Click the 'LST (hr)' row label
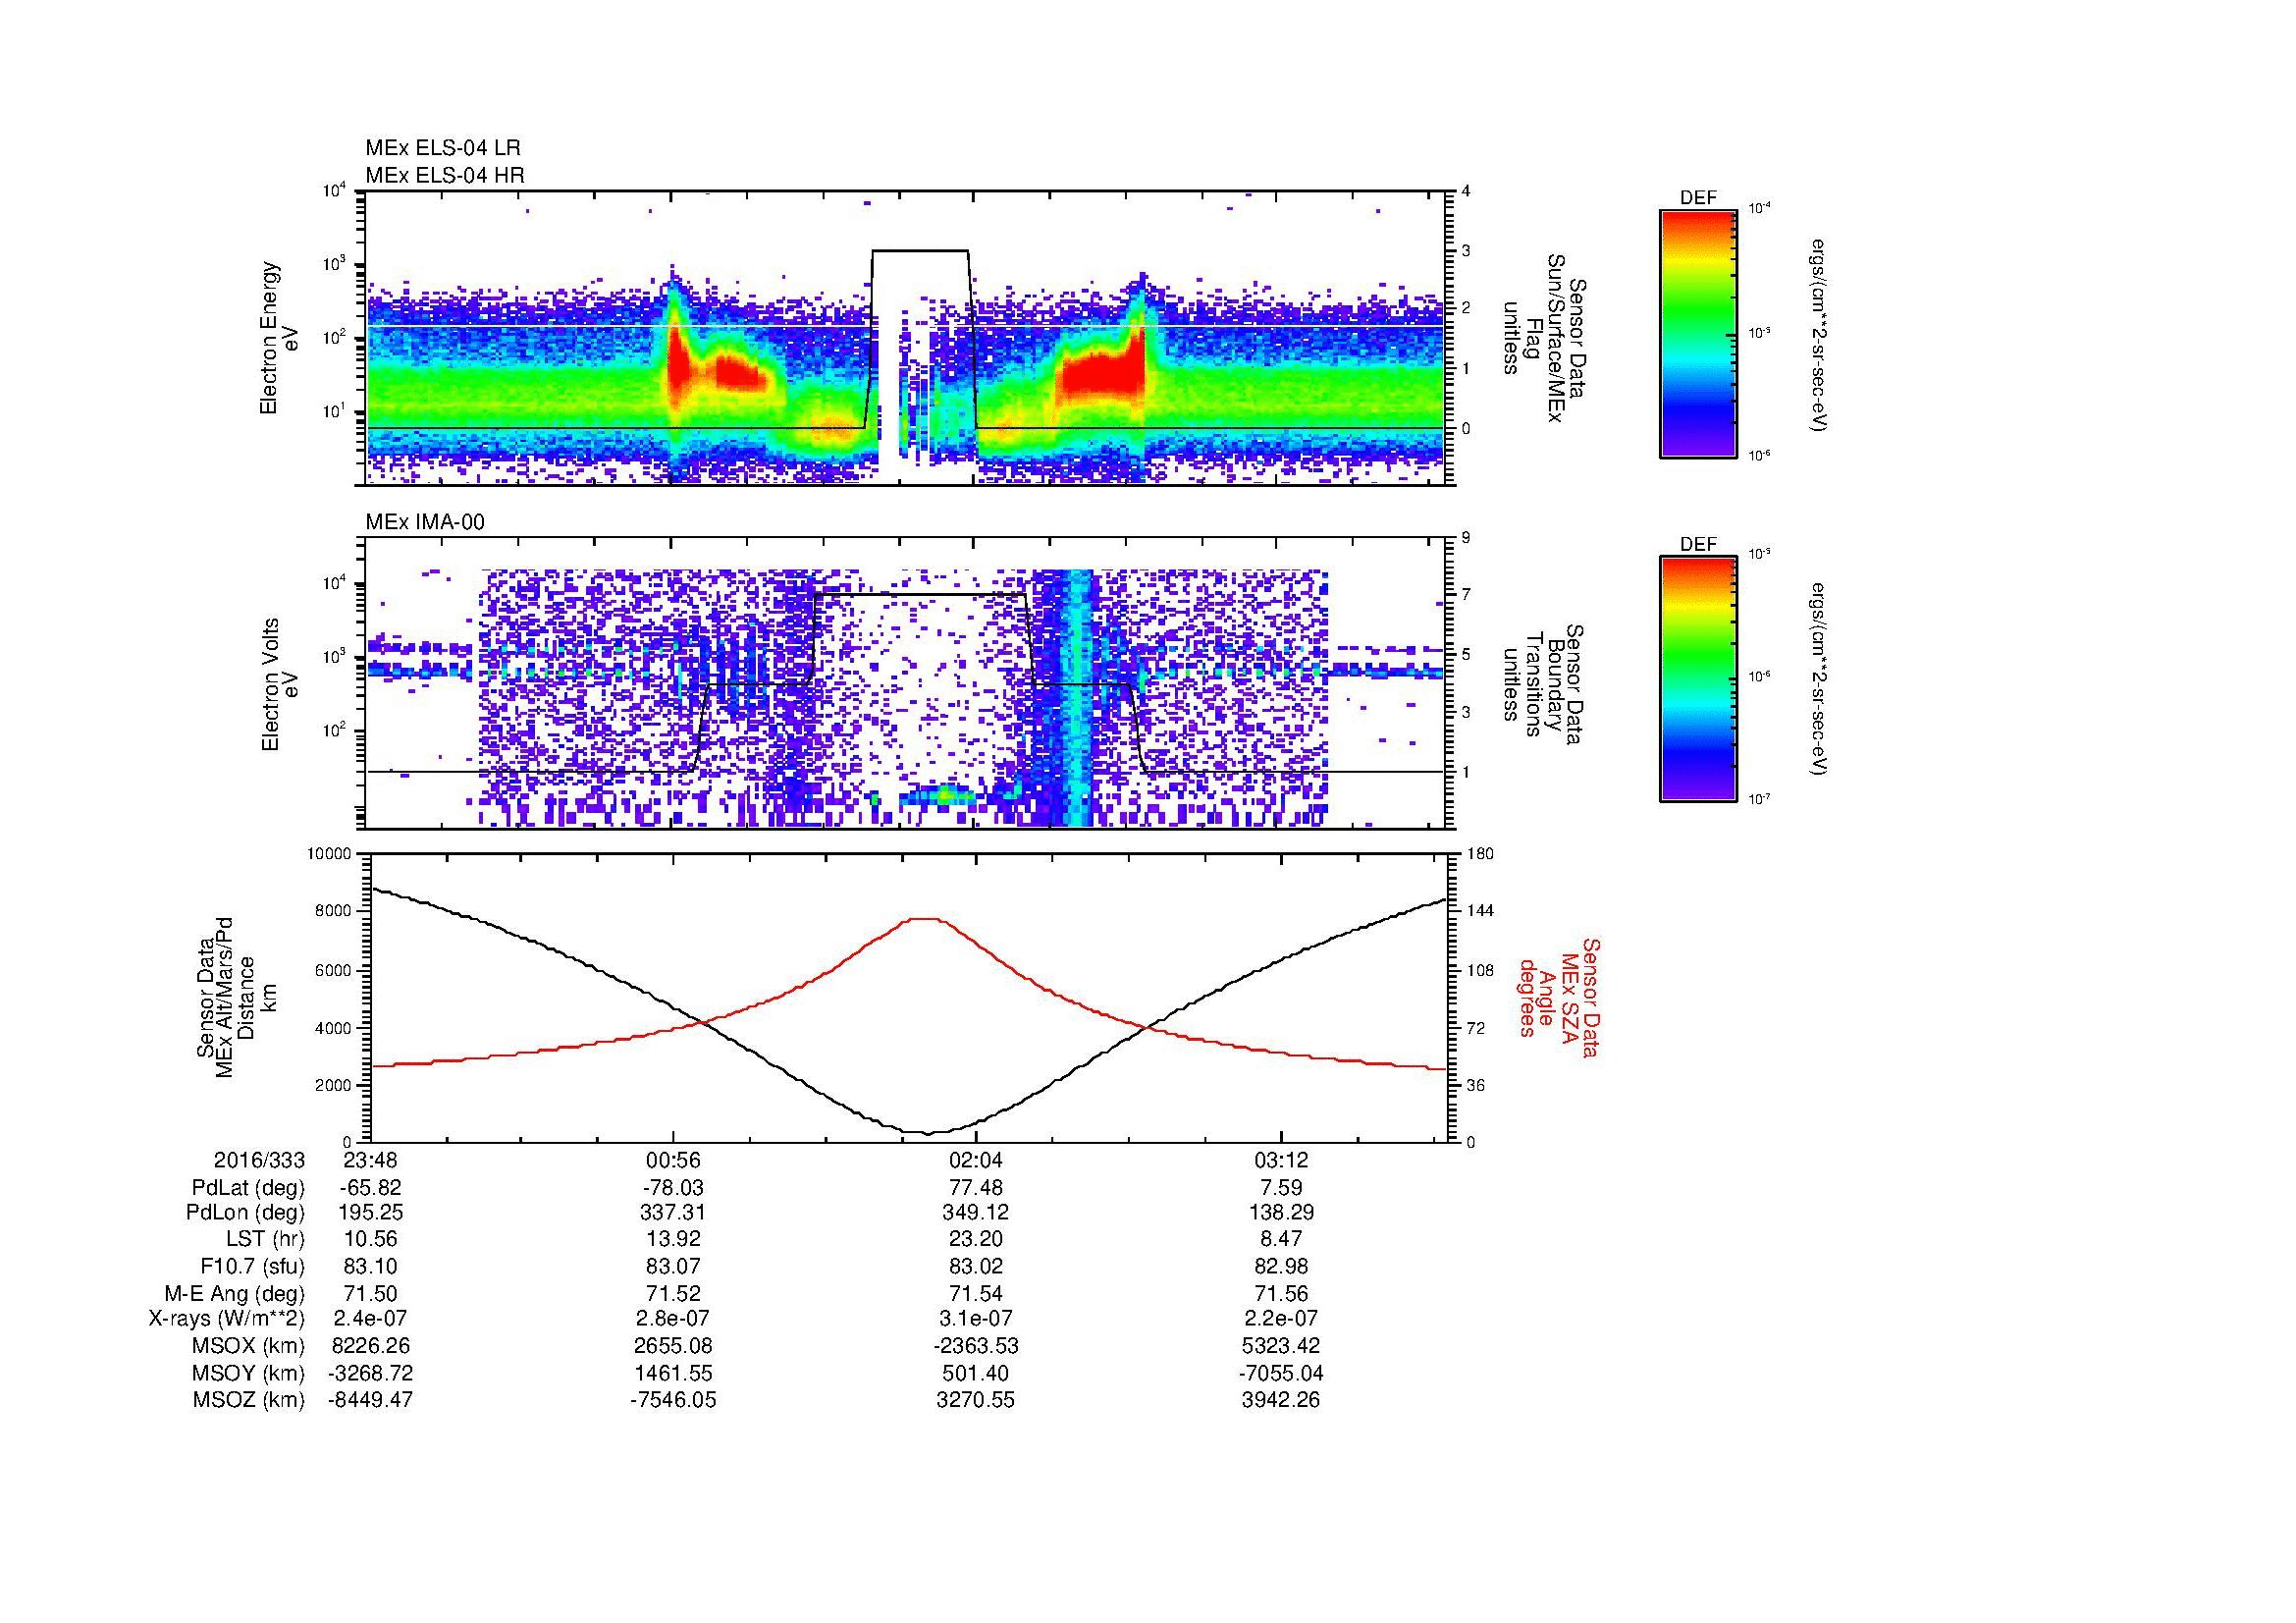The height and width of the screenshot is (1623, 2296). pos(266,1240)
